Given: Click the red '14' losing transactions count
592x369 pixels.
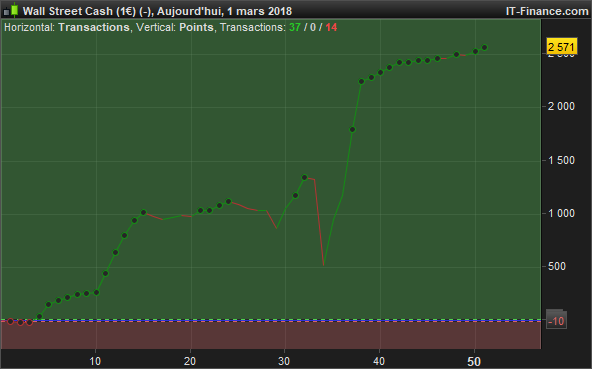Looking at the screenshot, I should click(x=331, y=27).
